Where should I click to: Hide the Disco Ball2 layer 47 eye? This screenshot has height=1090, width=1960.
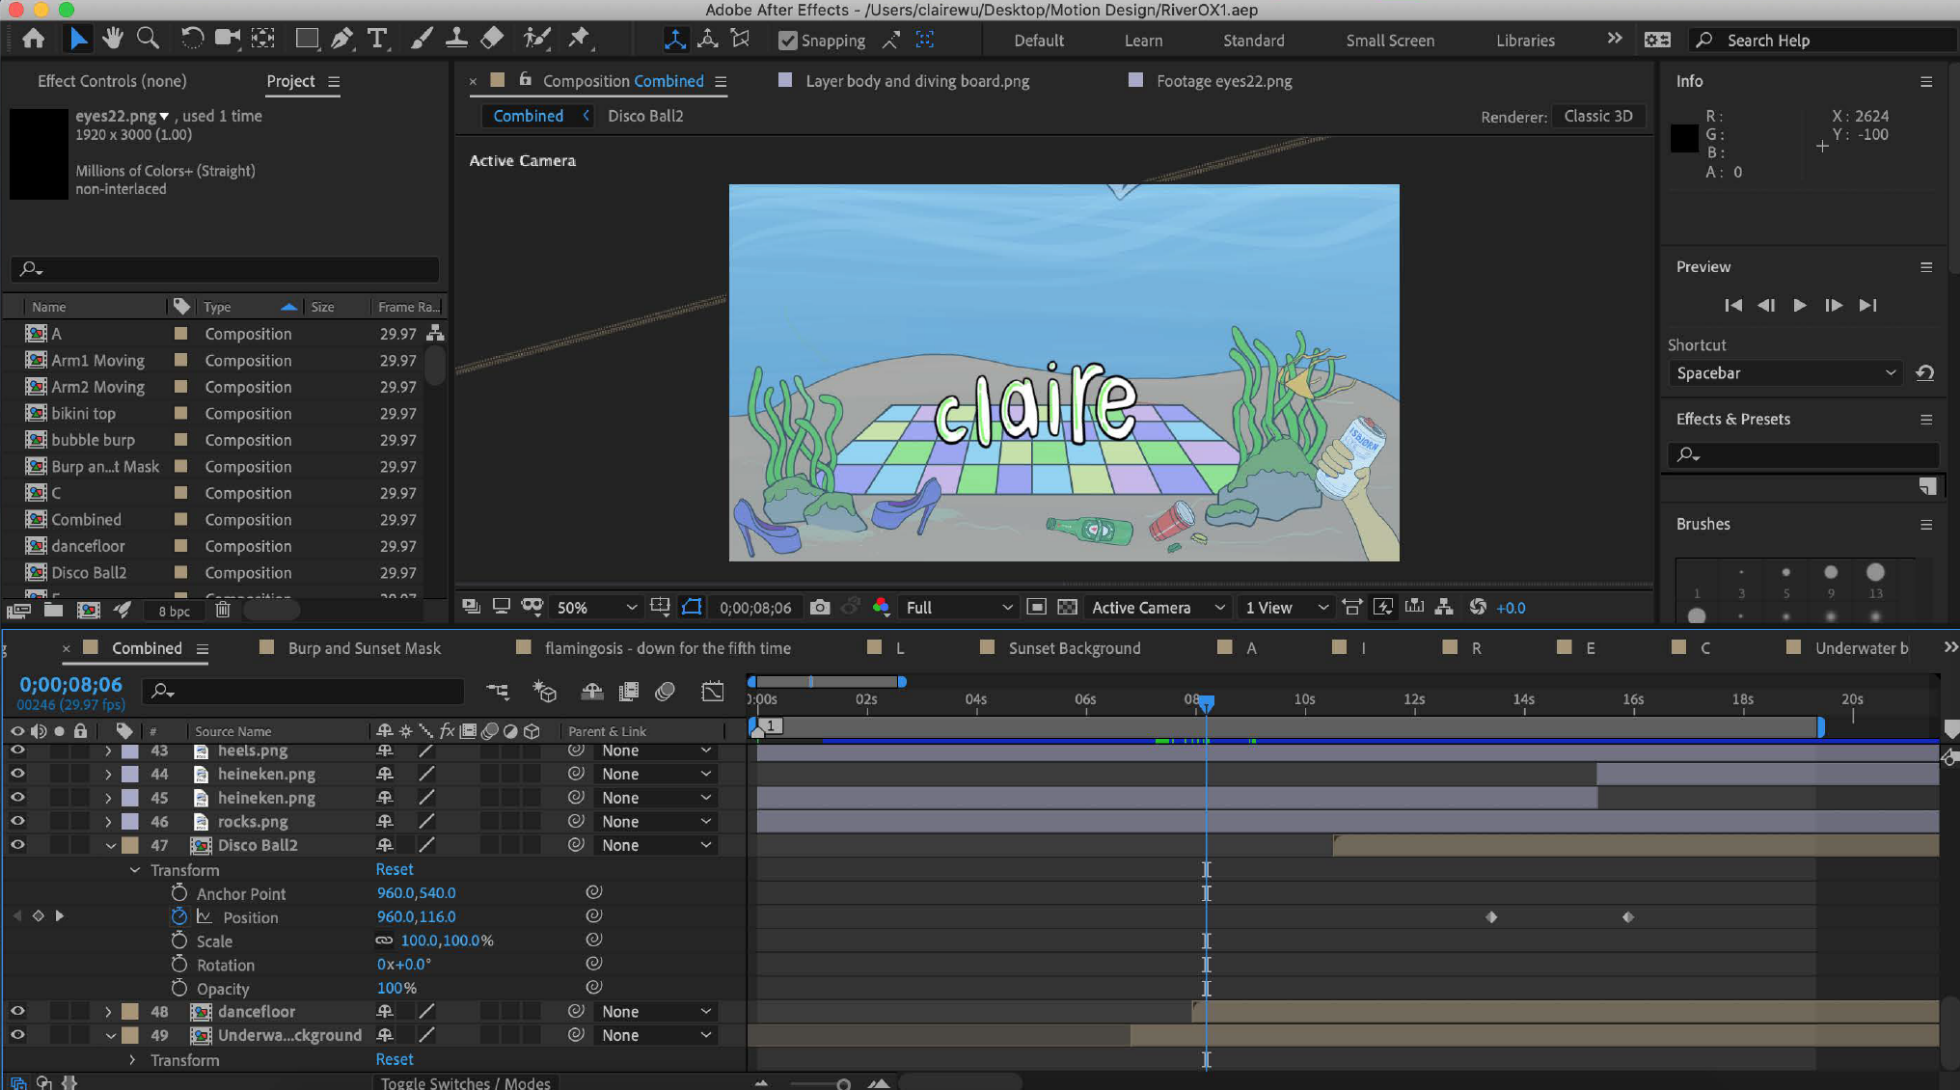click(x=17, y=845)
